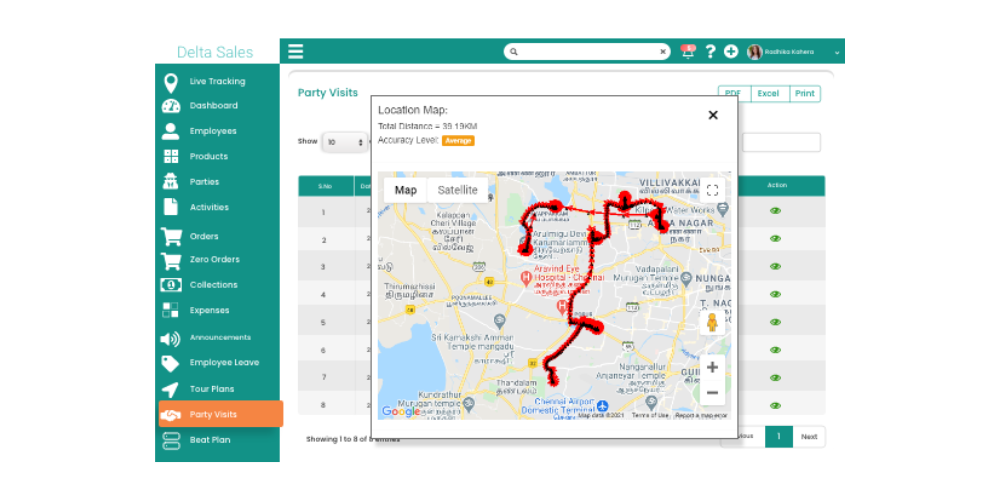
Task: Toggle fullscreen map view
Action: click(712, 190)
